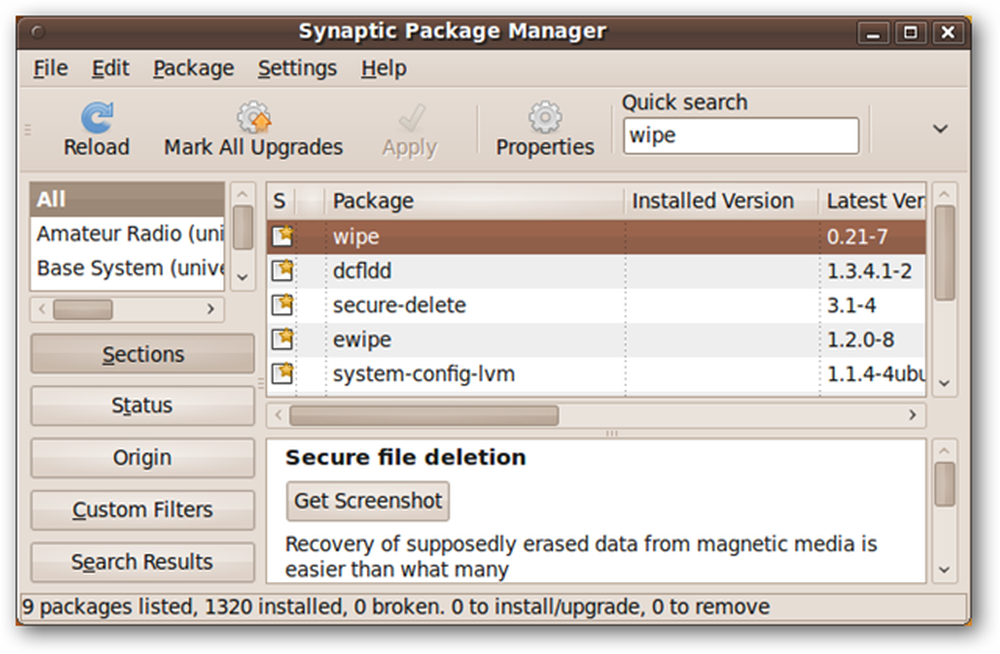Screen dimensions: 1000x654
Task: Click the description pane vertical scrollbar thumb
Action: tap(945, 484)
